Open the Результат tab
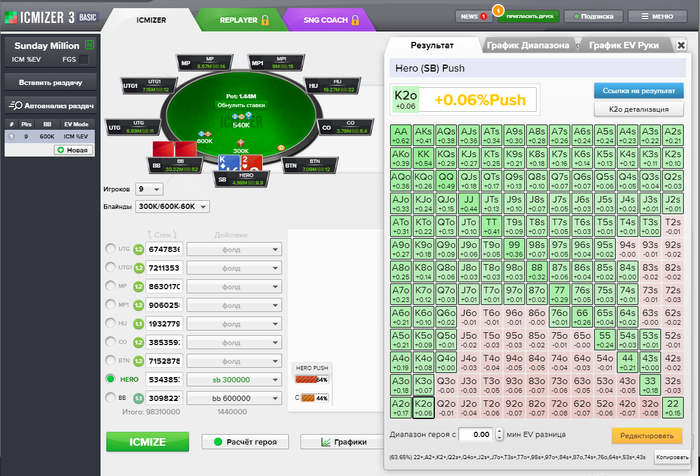 point(432,45)
